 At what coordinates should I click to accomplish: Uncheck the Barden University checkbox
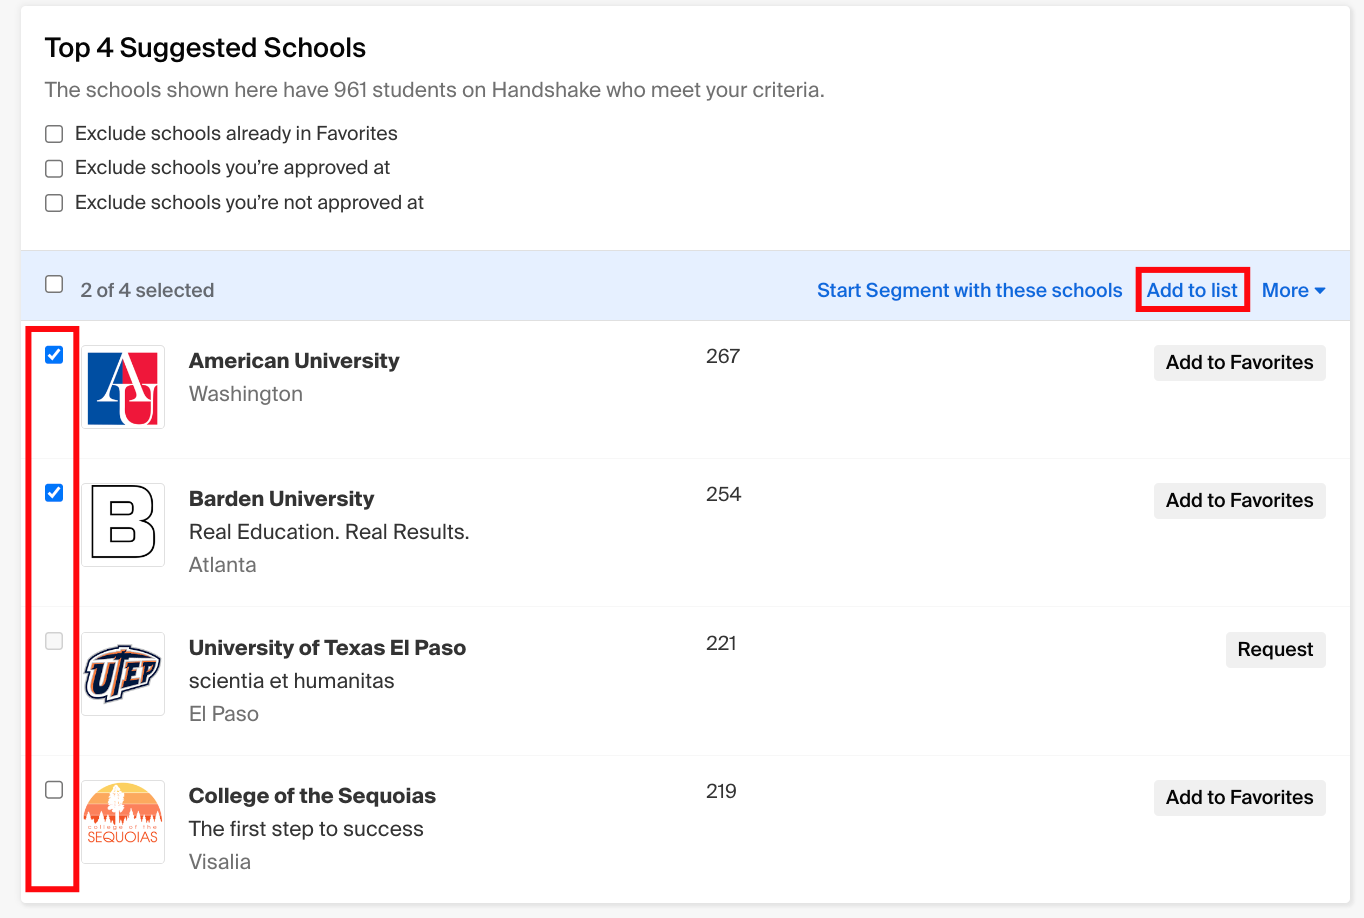pyautogui.click(x=54, y=493)
